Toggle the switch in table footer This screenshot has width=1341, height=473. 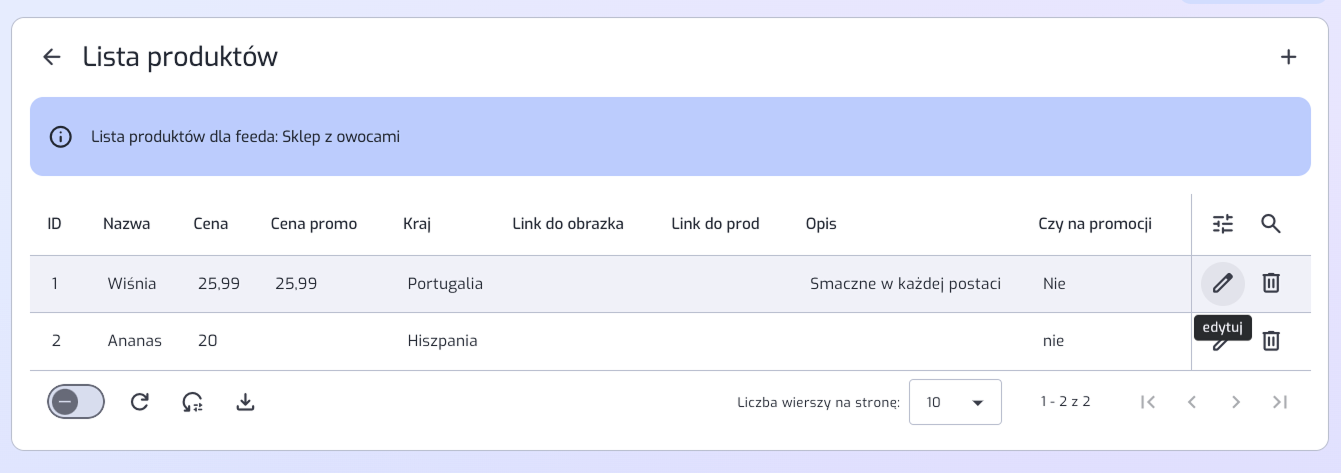(76, 402)
